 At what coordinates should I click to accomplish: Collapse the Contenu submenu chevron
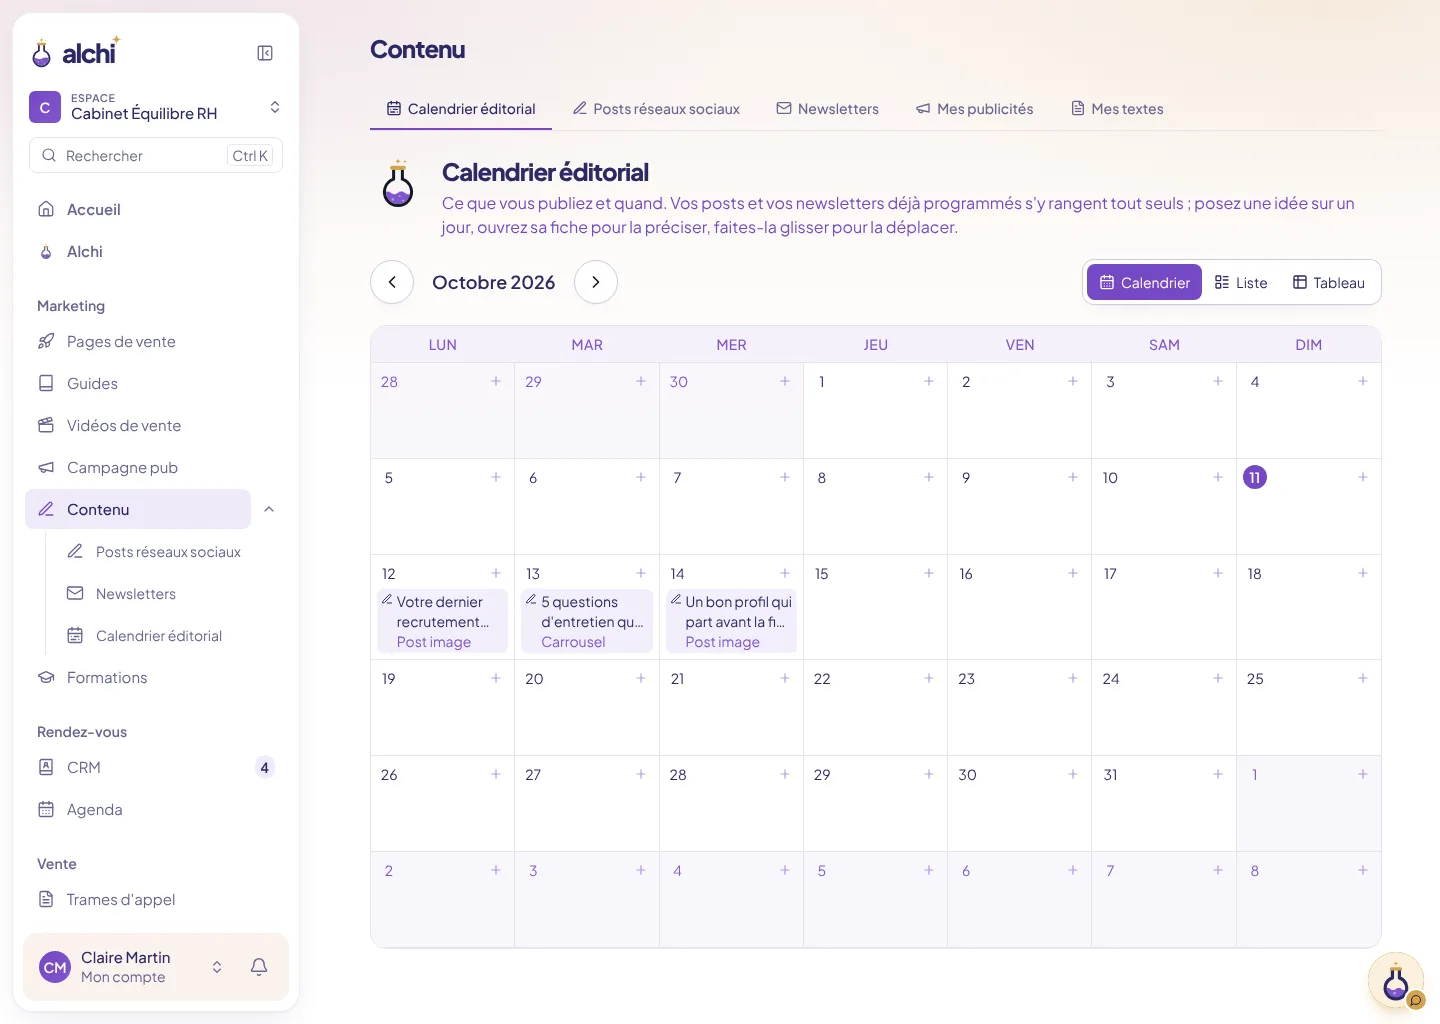tap(269, 510)
